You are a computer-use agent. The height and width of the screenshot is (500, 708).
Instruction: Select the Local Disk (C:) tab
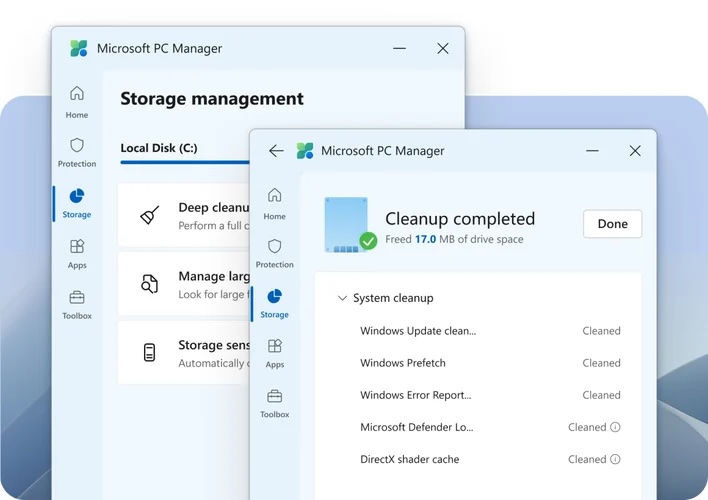pyautogui.click(x=159, y=148)
